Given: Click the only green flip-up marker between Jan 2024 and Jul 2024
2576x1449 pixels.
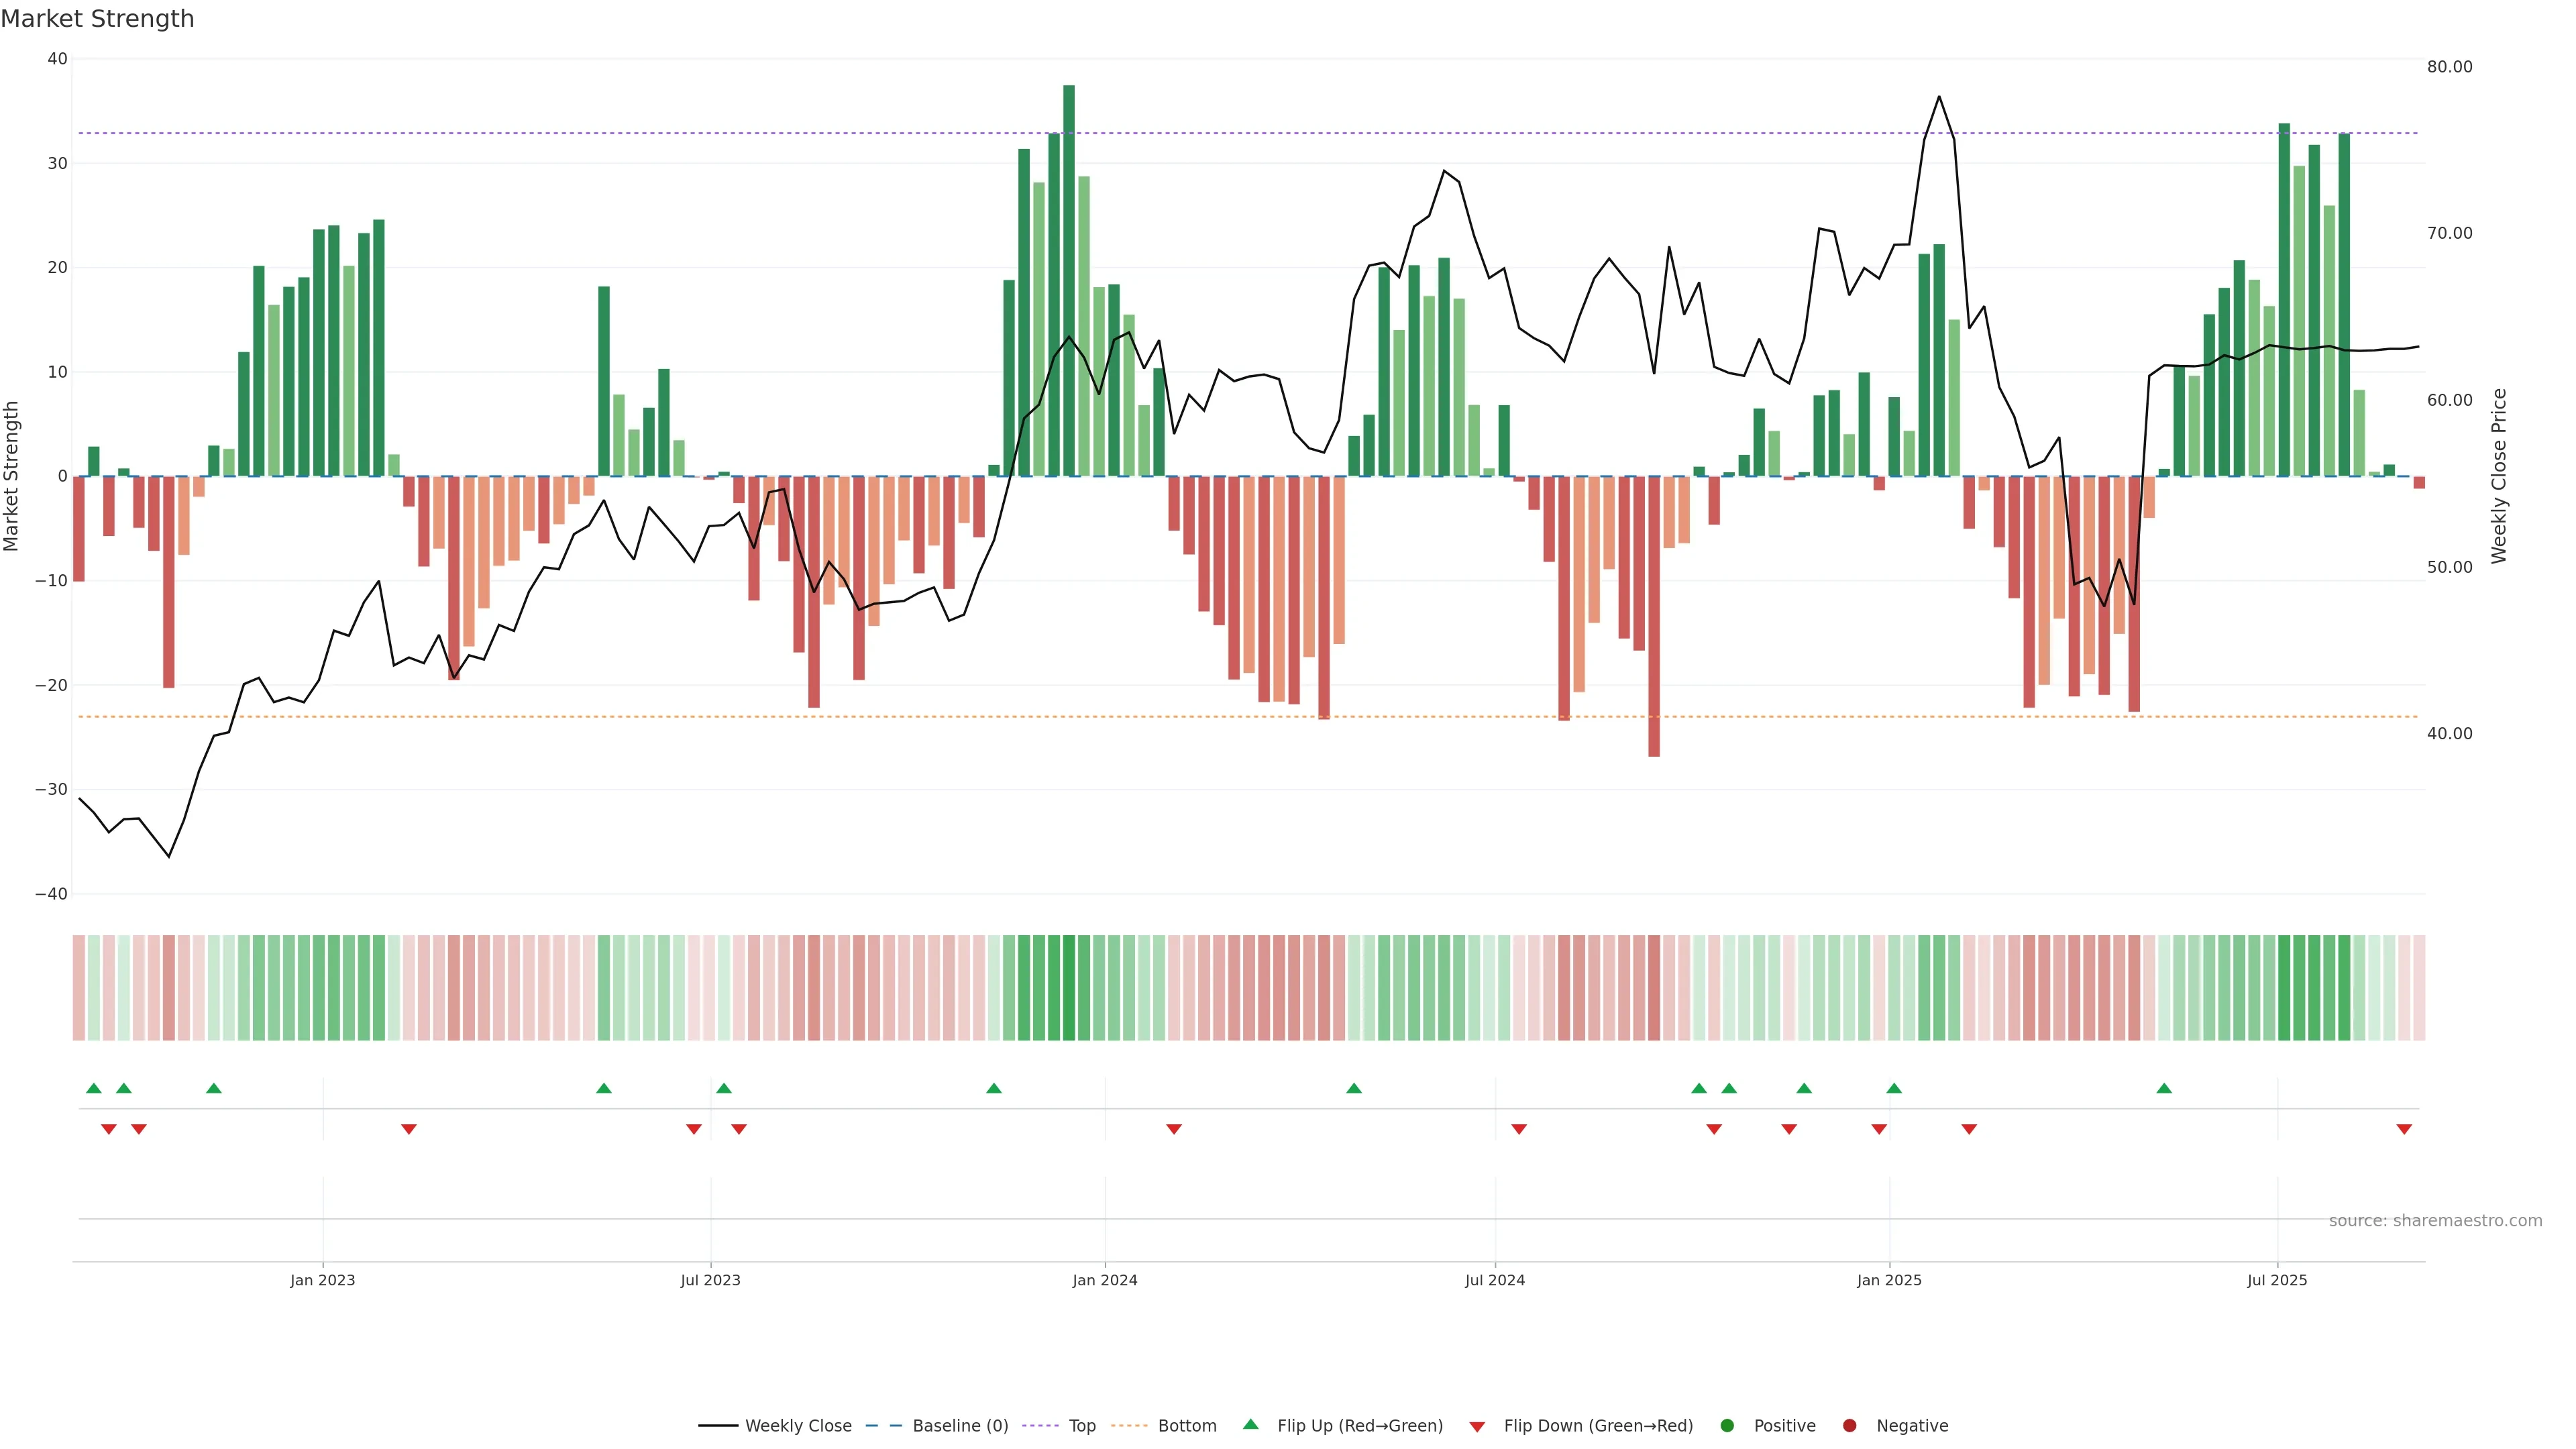Looking at the screenshot, I should [x=1354, y=1088].
